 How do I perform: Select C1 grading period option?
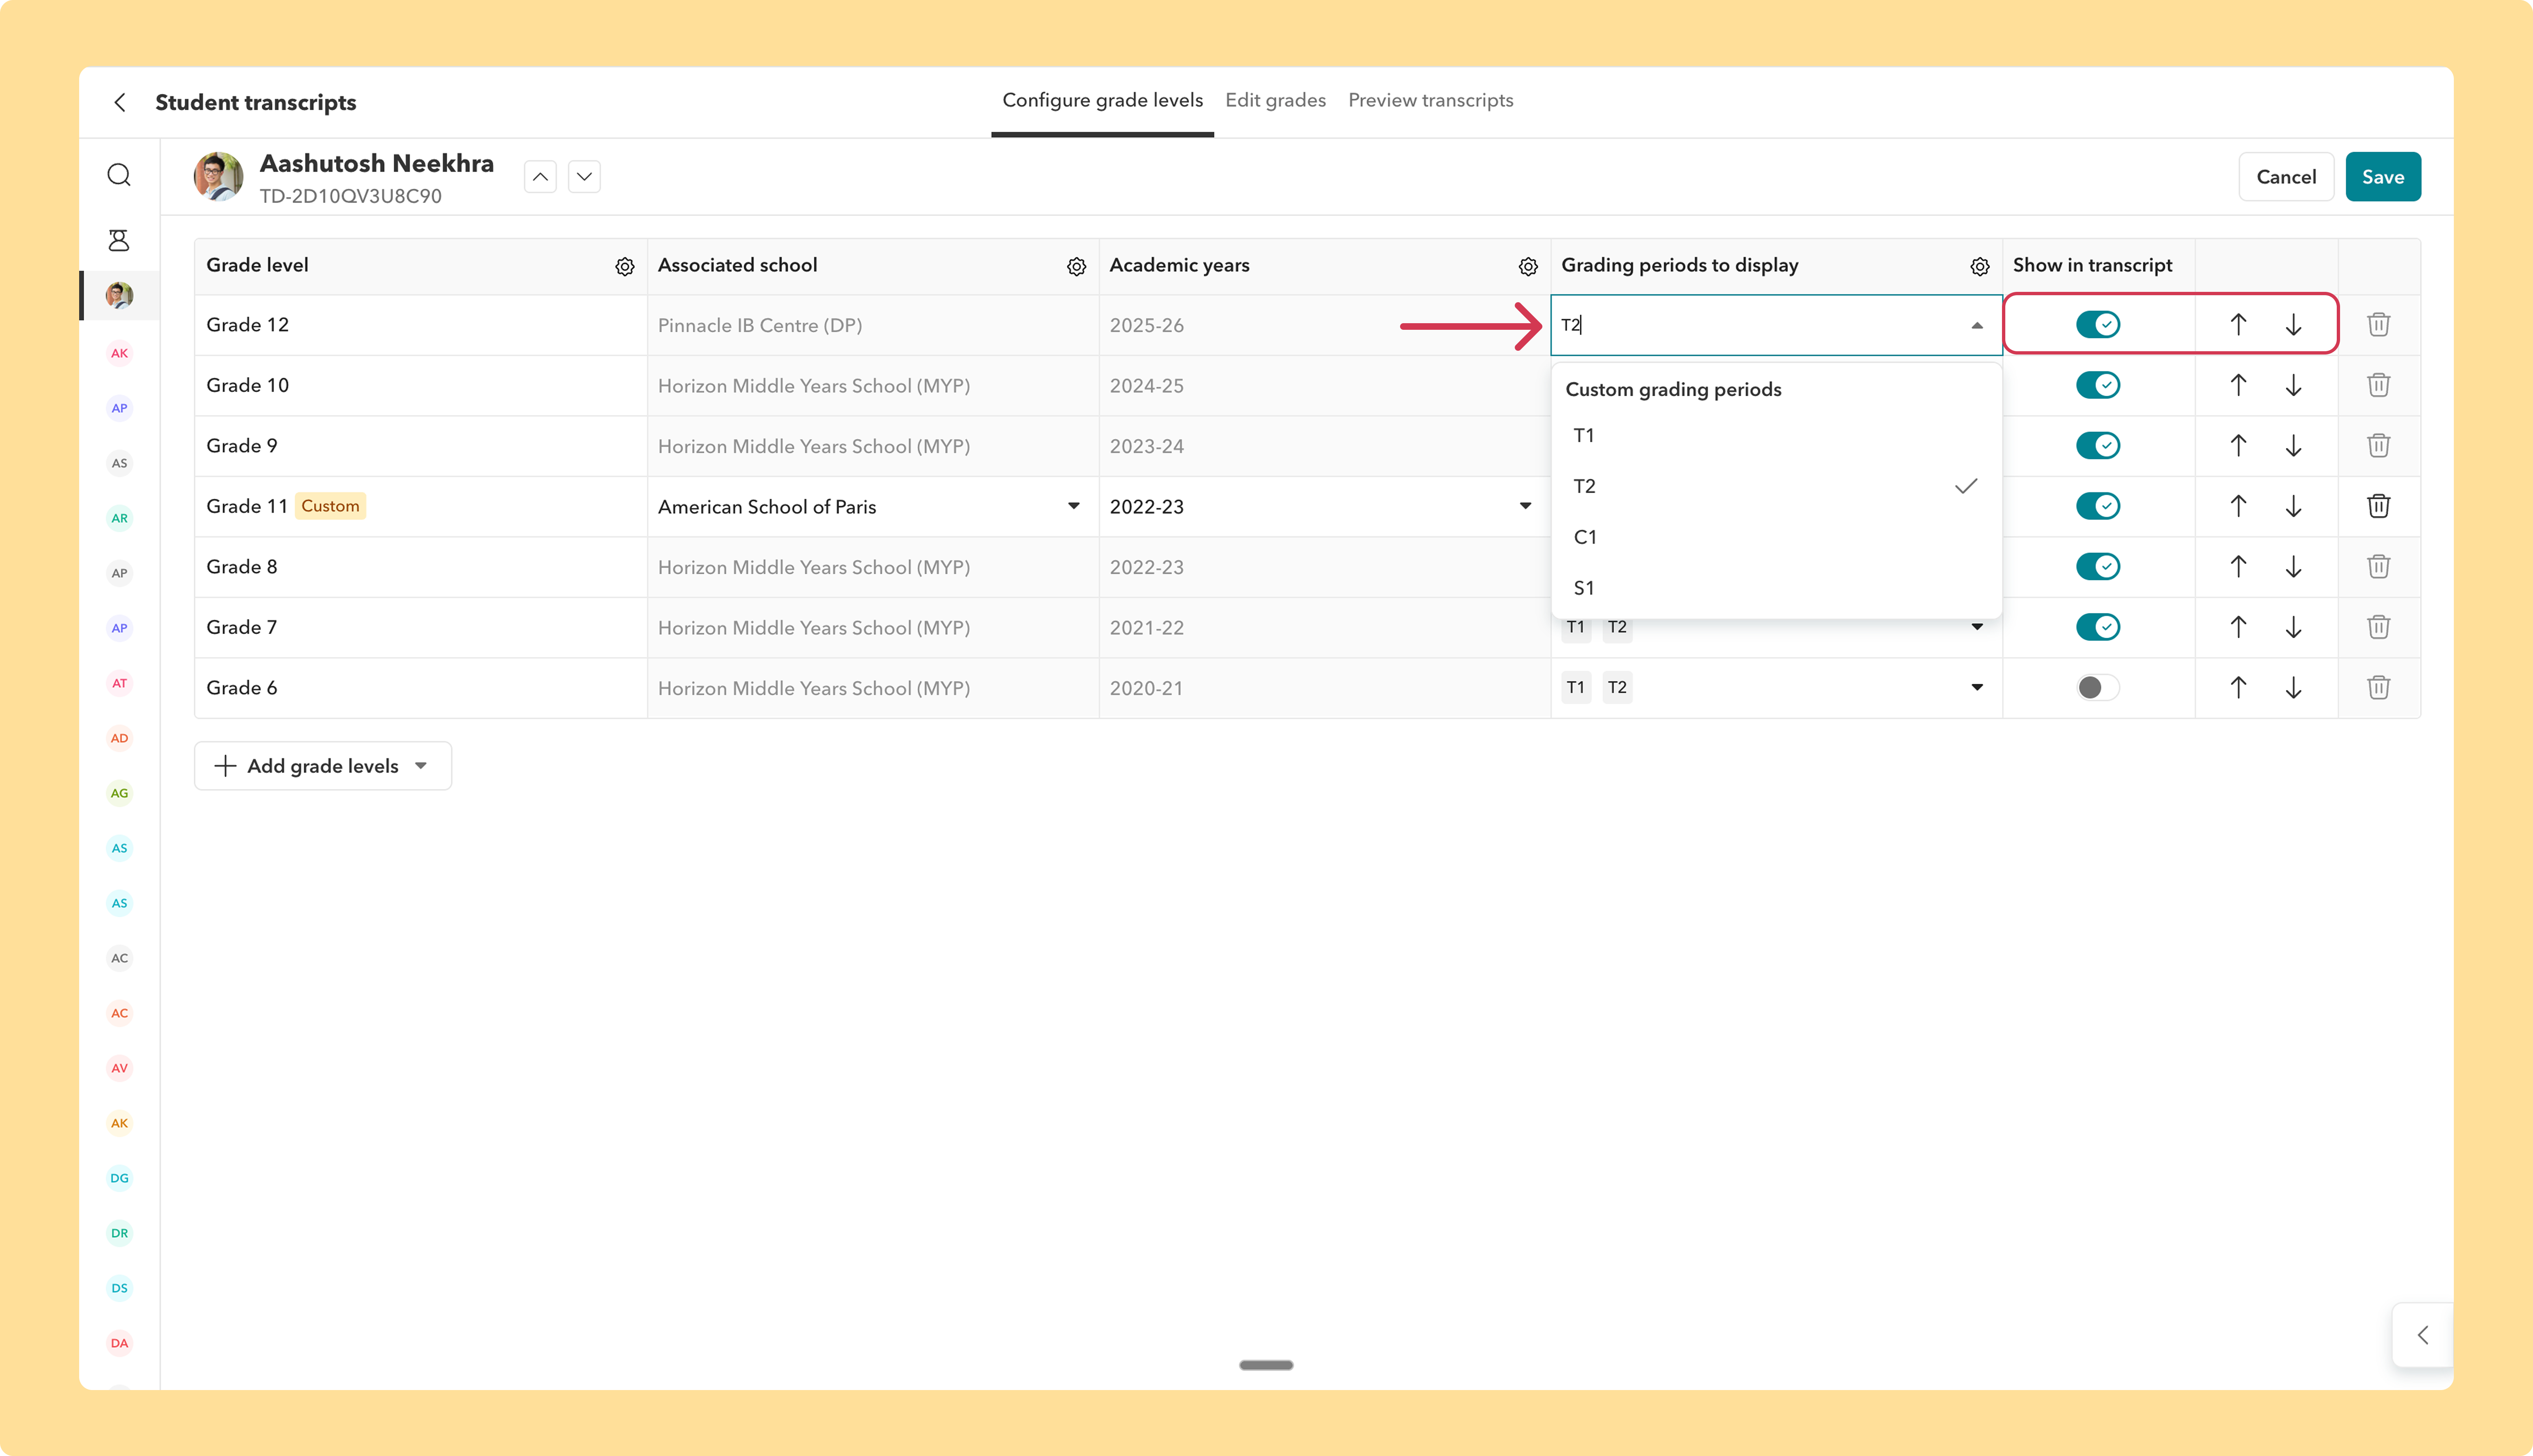[x=1776, y=537]
